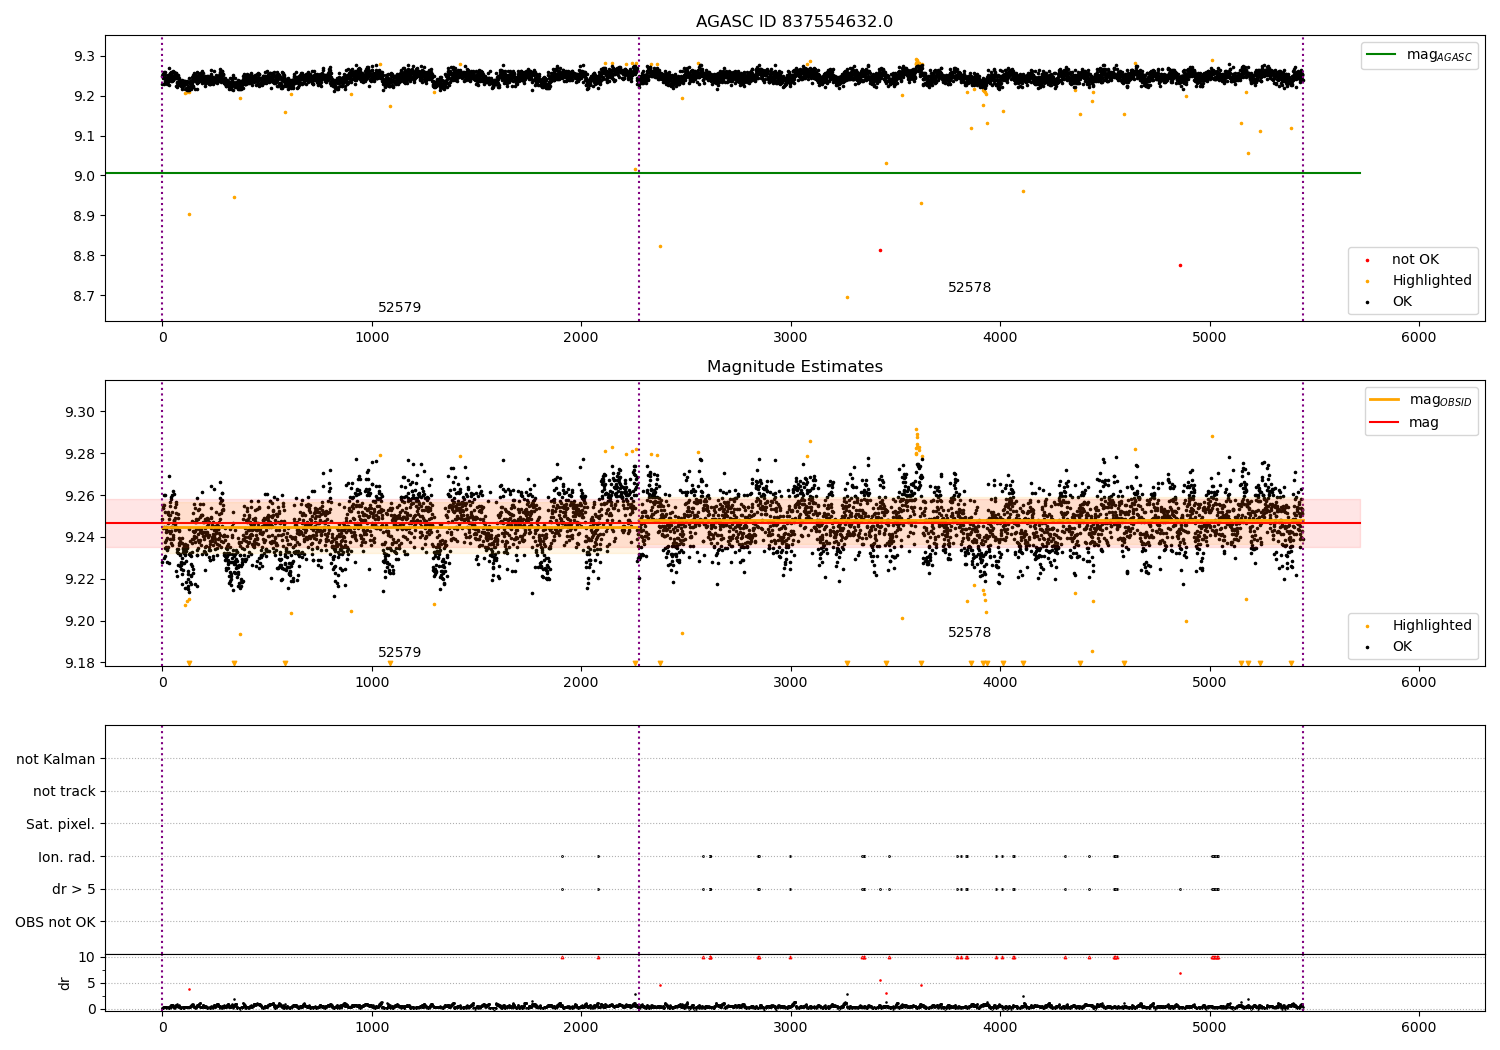
Task: Click the green horizontal mag AGASC line
Action: (733, 173)
